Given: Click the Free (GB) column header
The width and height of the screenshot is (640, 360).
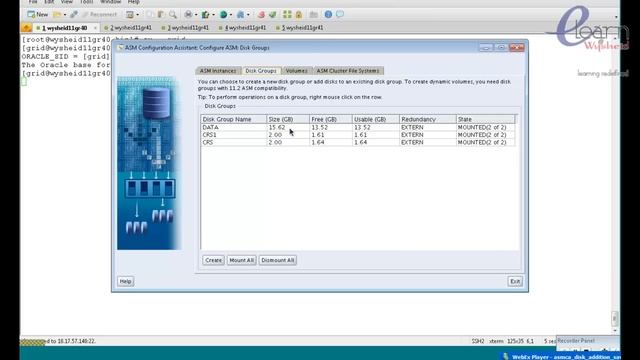Looking at the screenshot, I should [331, 119].
